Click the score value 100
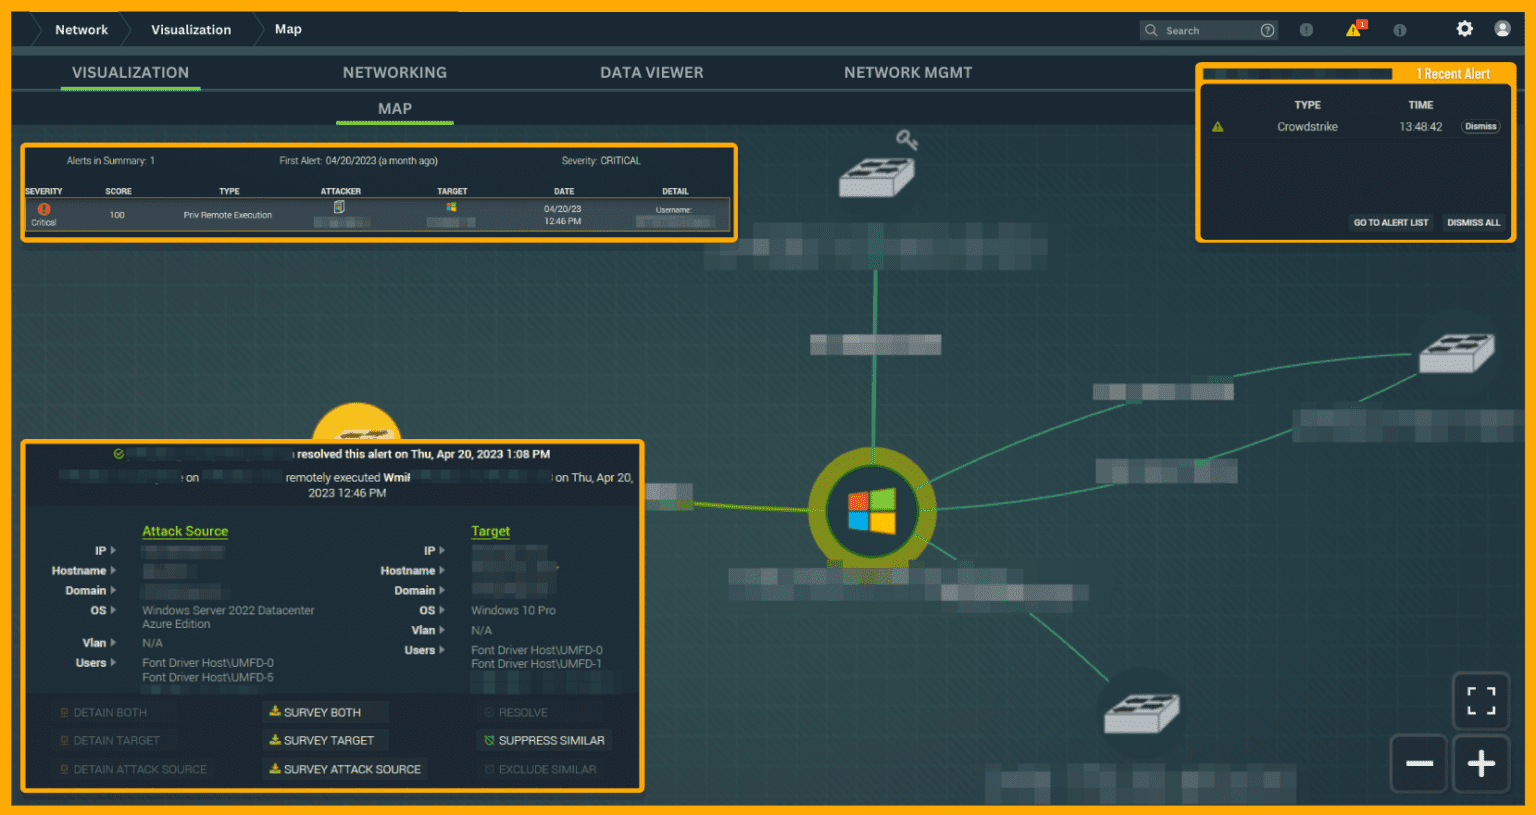The height and width of the screenshot is (815, 1536). click(x=117, y=215)
